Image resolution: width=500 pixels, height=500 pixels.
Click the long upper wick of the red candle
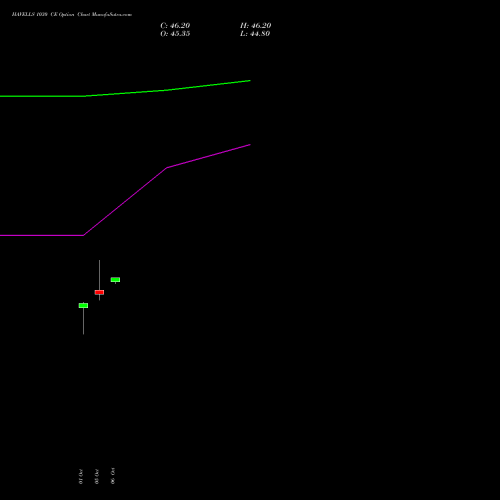point(99,275)
